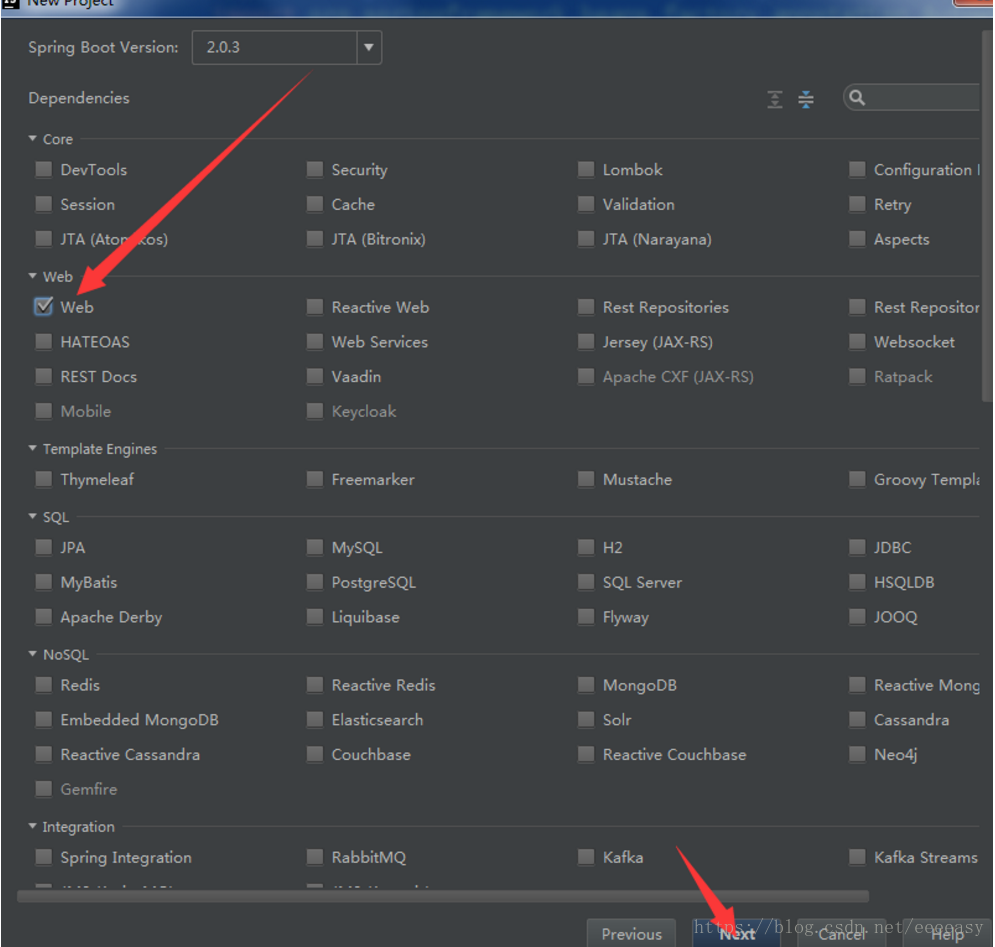Check the Freemarker checkbox
This screenshot has height=947, width=995.
pyautogui.click(x=315, y=479)
